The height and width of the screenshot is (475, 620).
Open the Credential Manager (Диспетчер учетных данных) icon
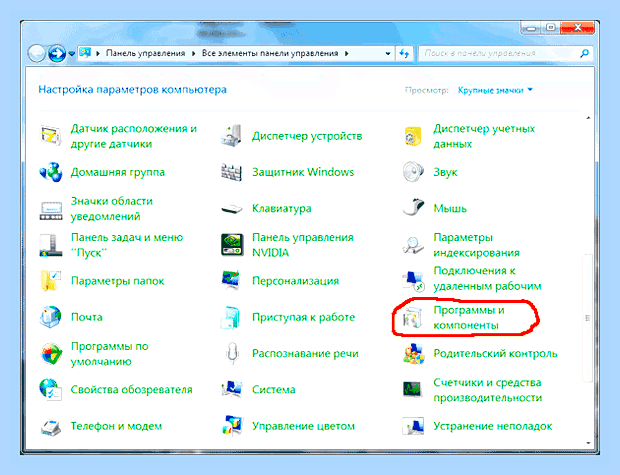coord(413,136)
